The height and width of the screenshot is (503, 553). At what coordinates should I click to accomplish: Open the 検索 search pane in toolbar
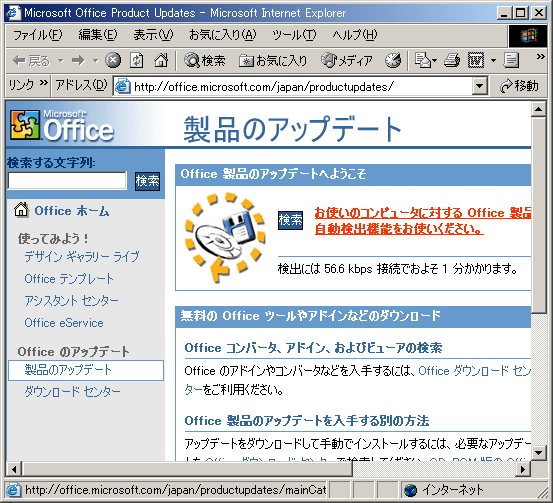pos(204,61)
